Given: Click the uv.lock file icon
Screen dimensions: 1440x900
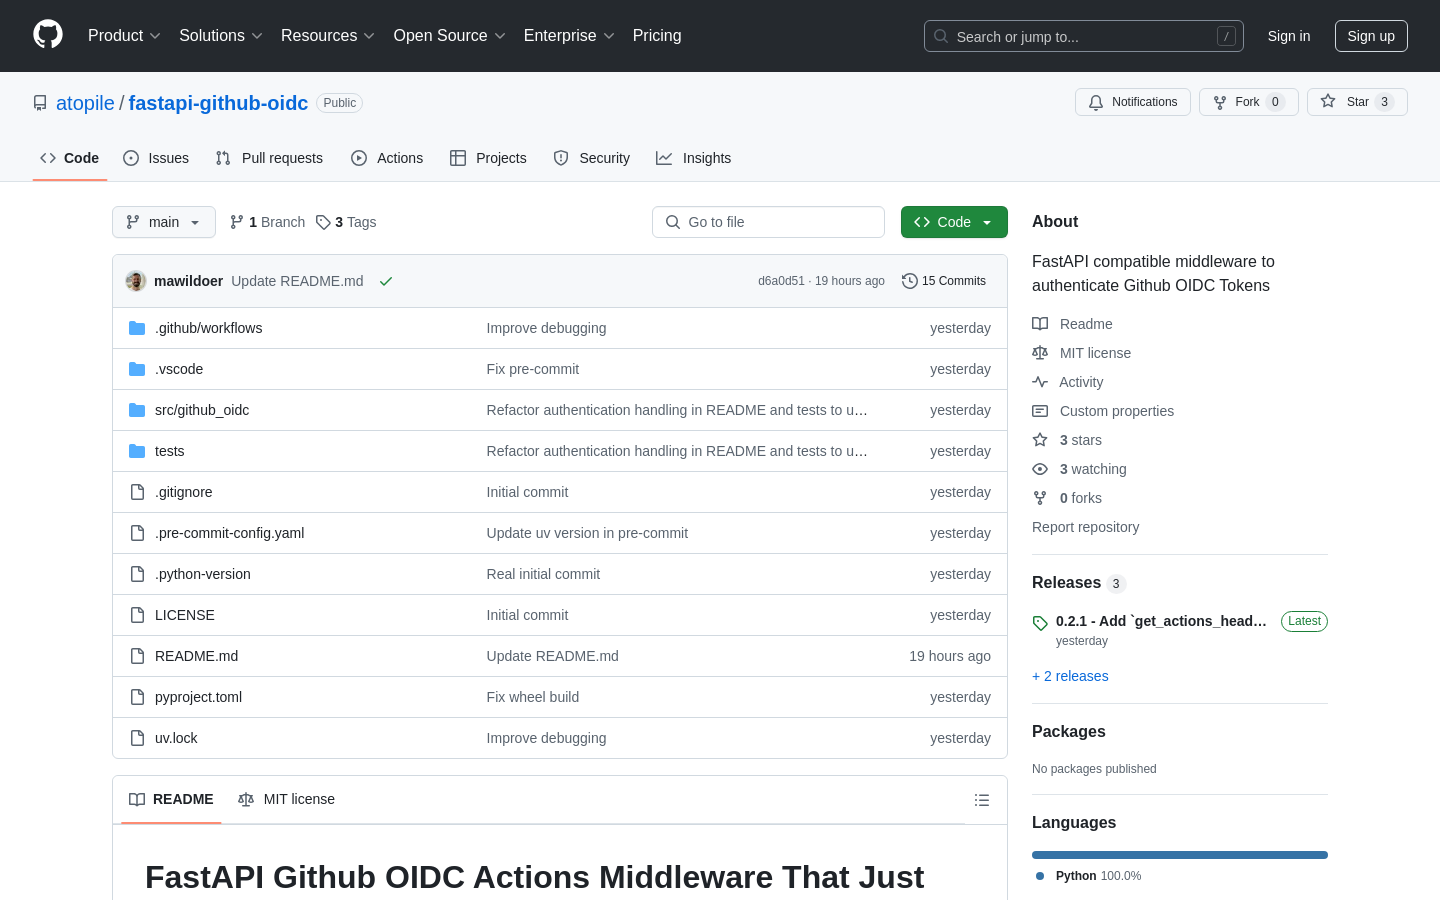Looking at the screenshot, I should pos(137,738).
